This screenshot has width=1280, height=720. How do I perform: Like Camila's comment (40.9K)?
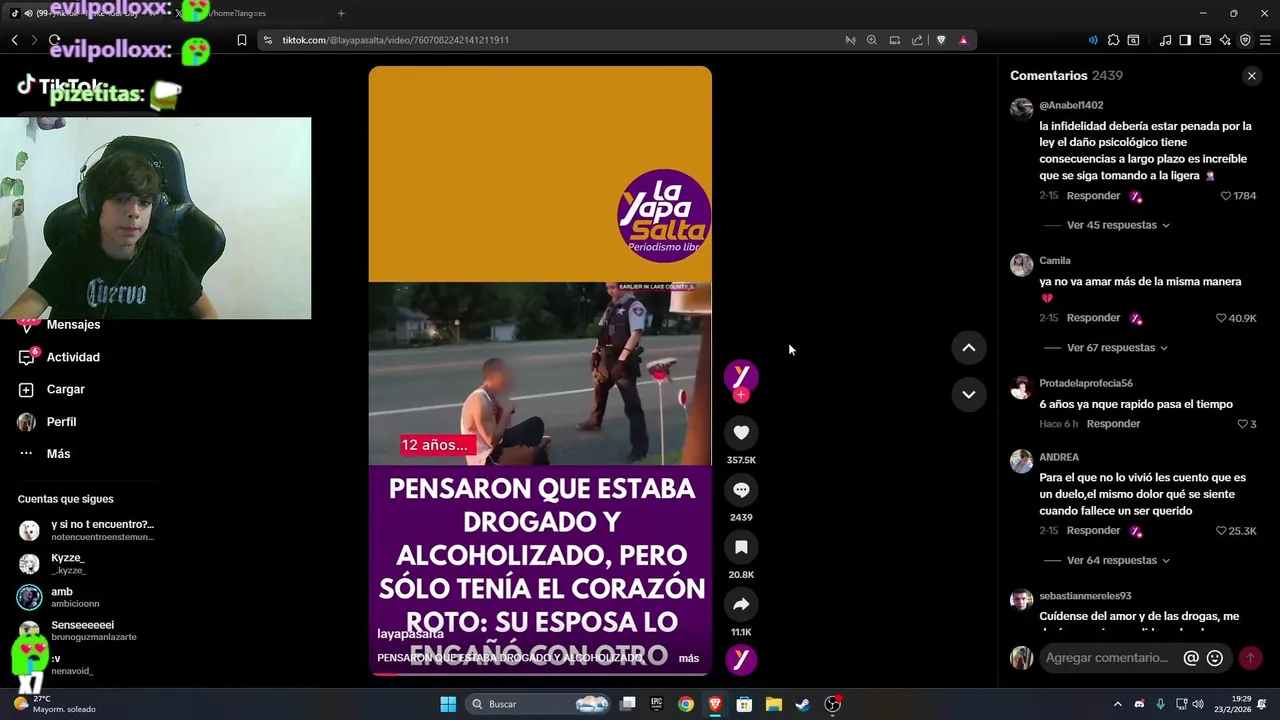[1221, 318]
